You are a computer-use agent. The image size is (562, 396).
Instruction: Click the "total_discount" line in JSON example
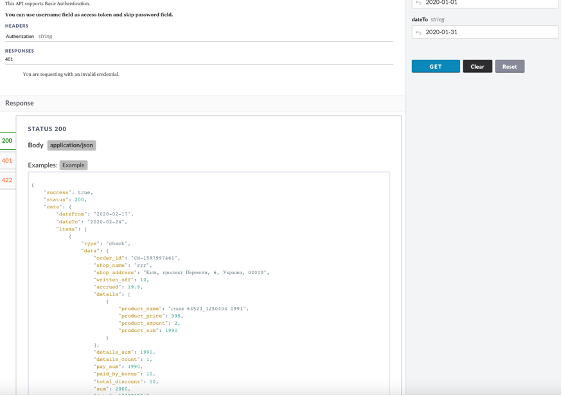click(126, 382)
